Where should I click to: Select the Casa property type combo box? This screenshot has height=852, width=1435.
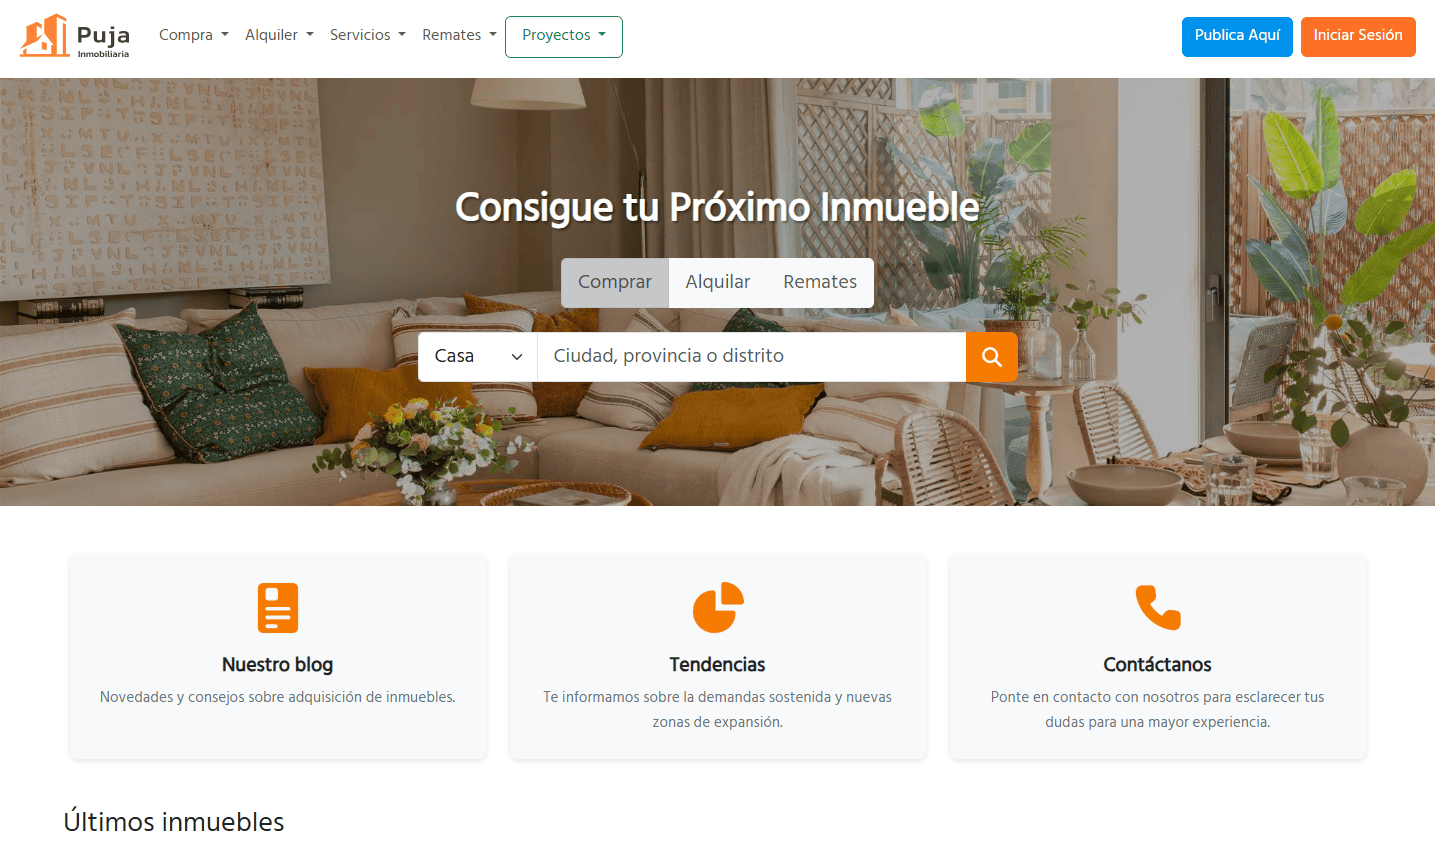point(478,357)
